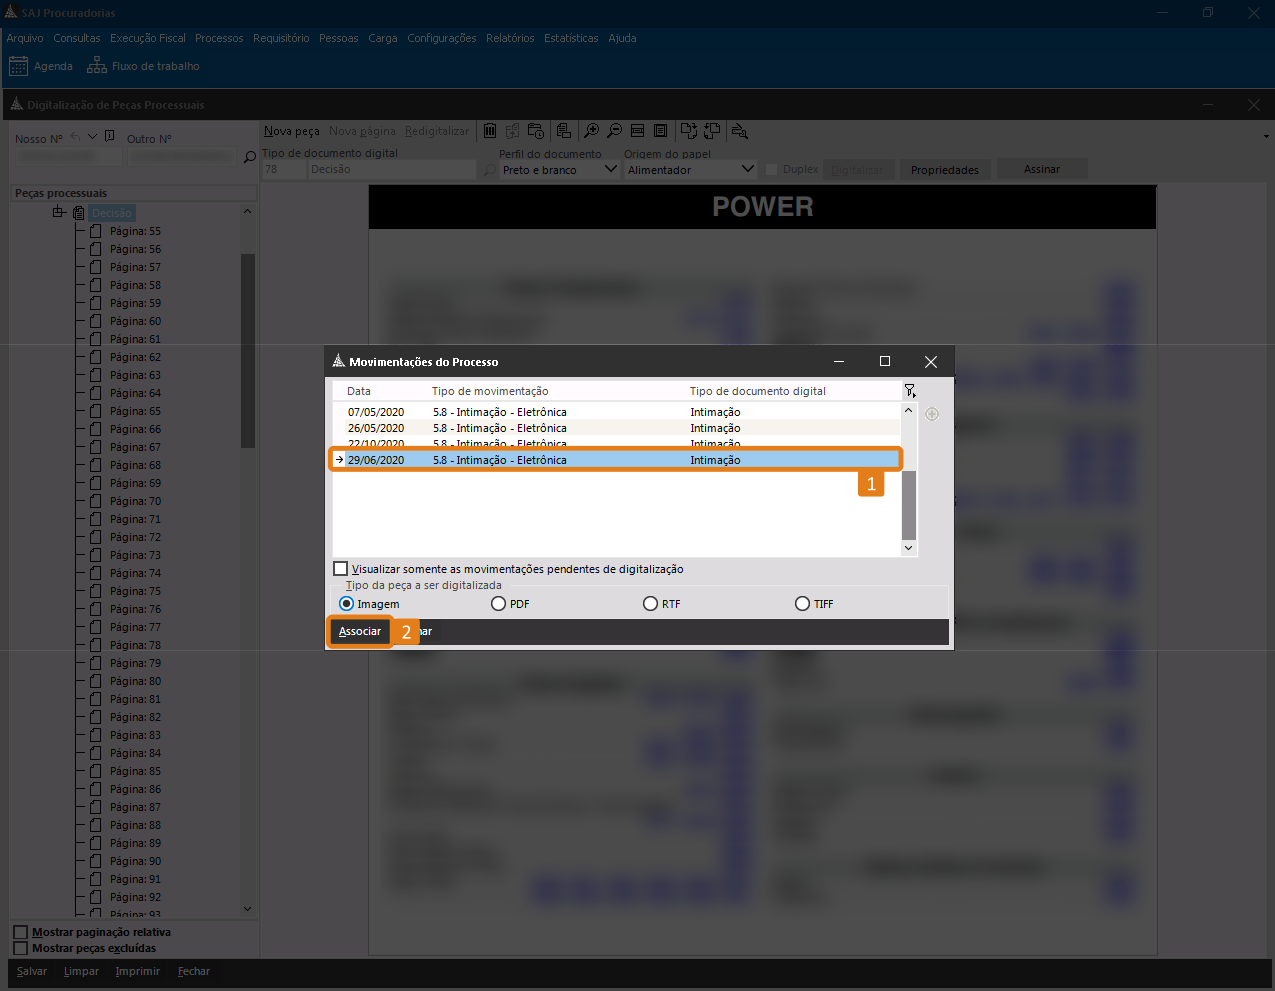Viewport: 1275px width, 991px height.
Task: Open the Relatórios menu
Action: click(510, 38)
